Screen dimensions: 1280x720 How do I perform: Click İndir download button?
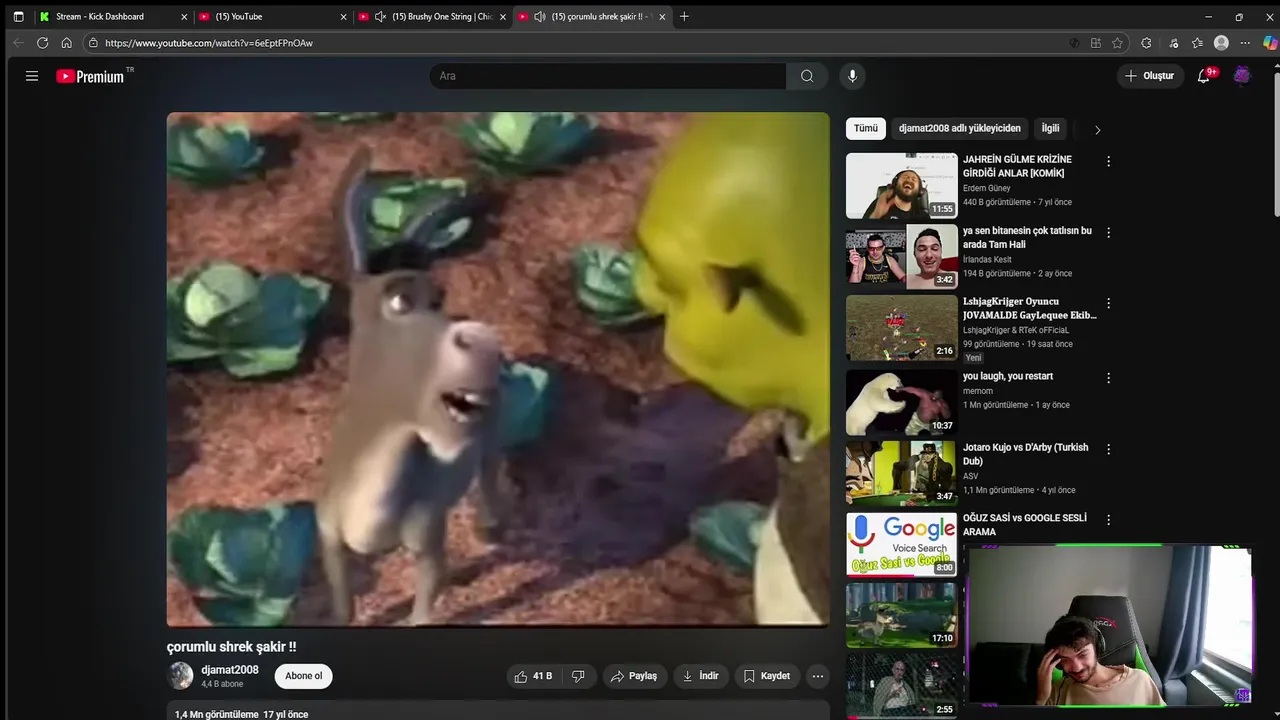pos(700,676)
